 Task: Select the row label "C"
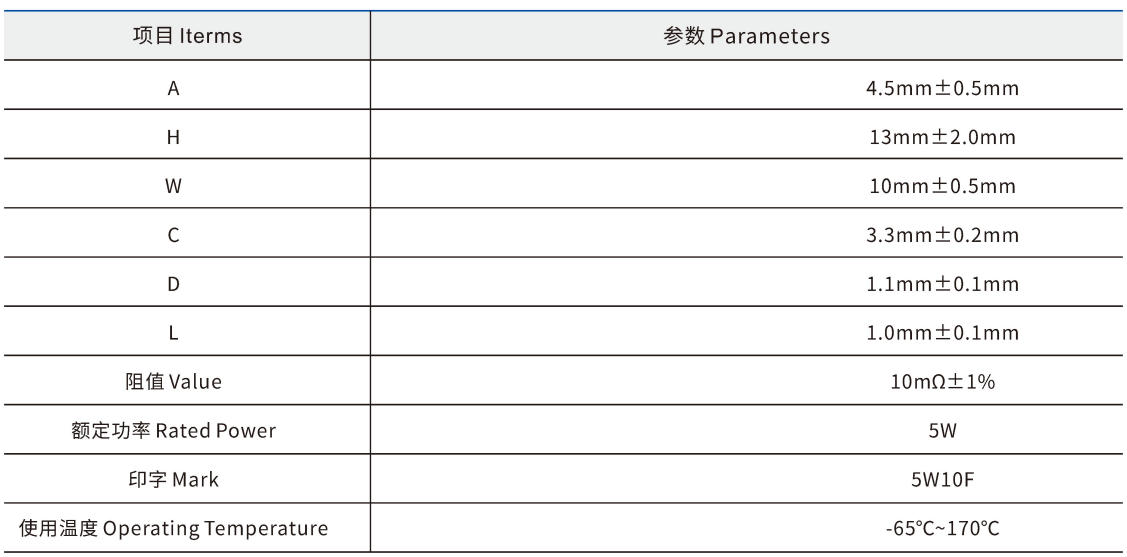(x=173, y=235)
